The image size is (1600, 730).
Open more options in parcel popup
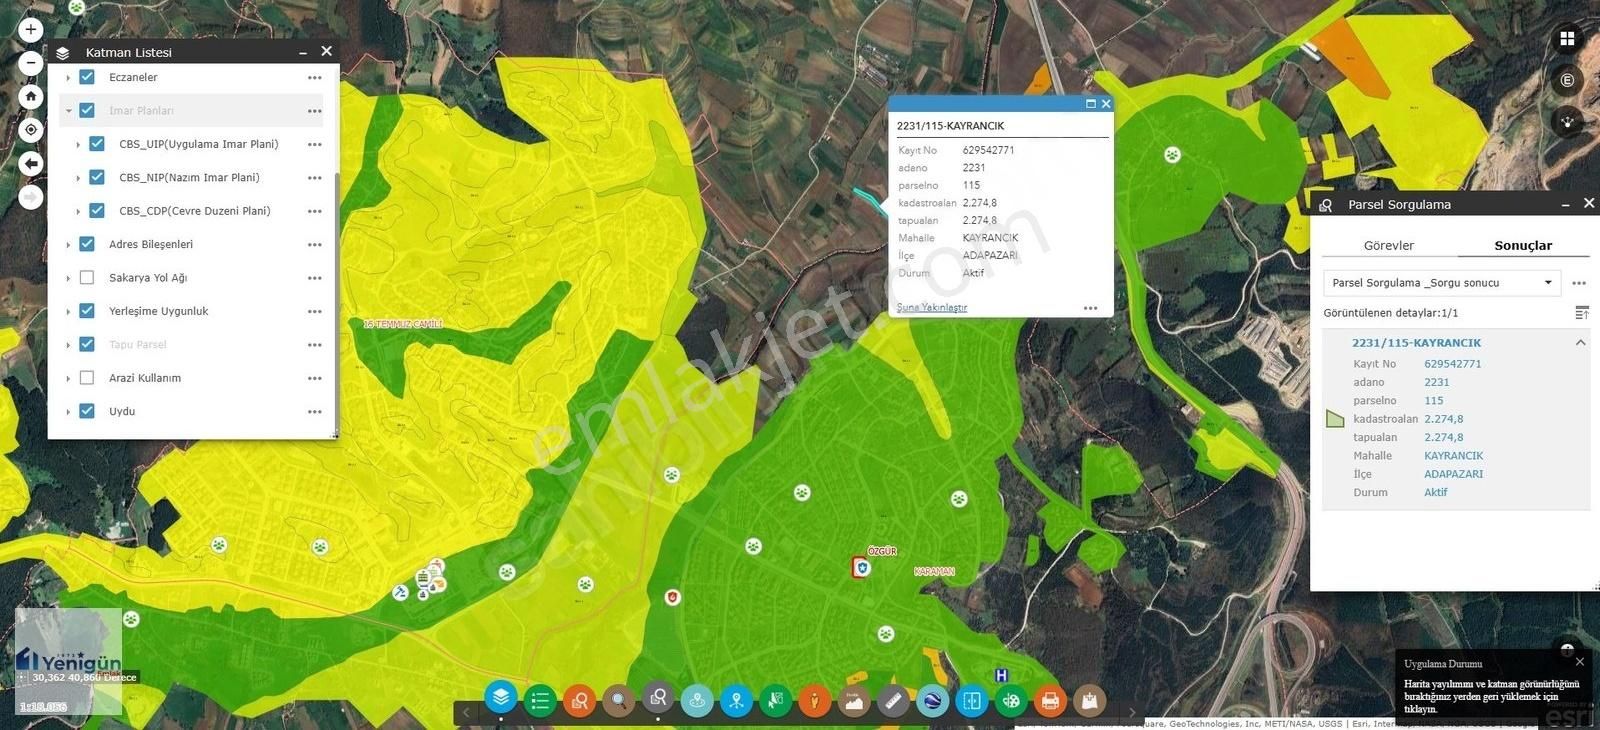coord(1091,308)
